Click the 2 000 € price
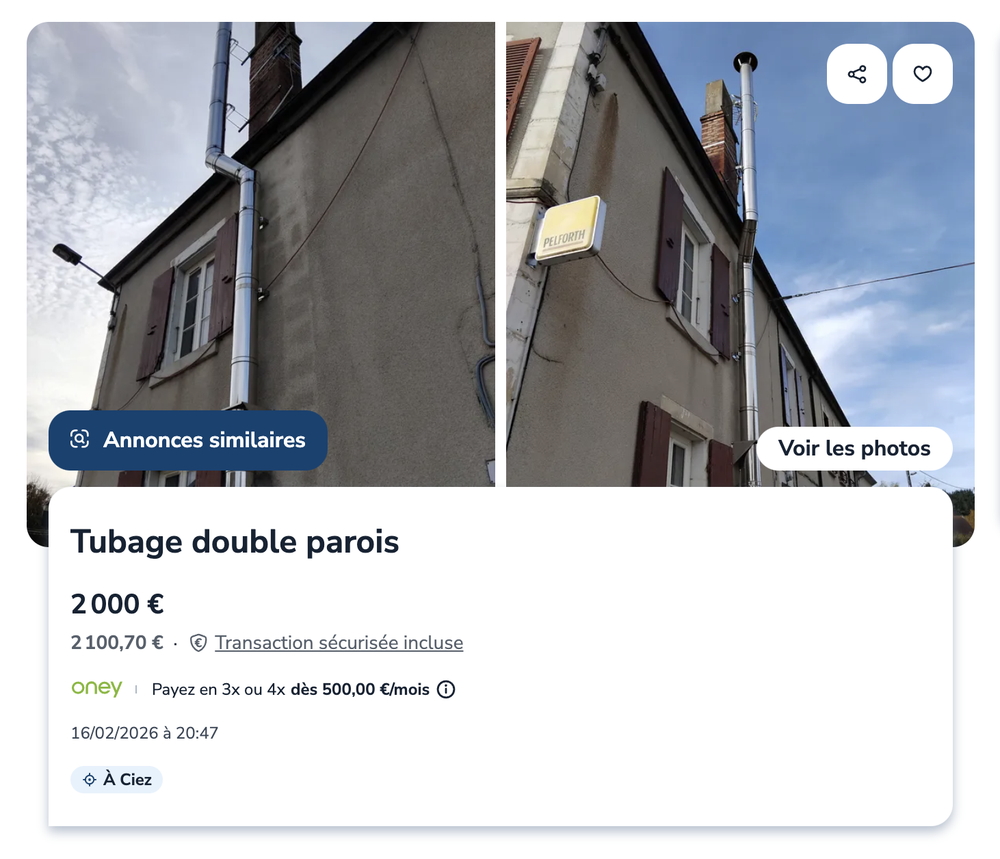 pos(117,604)
